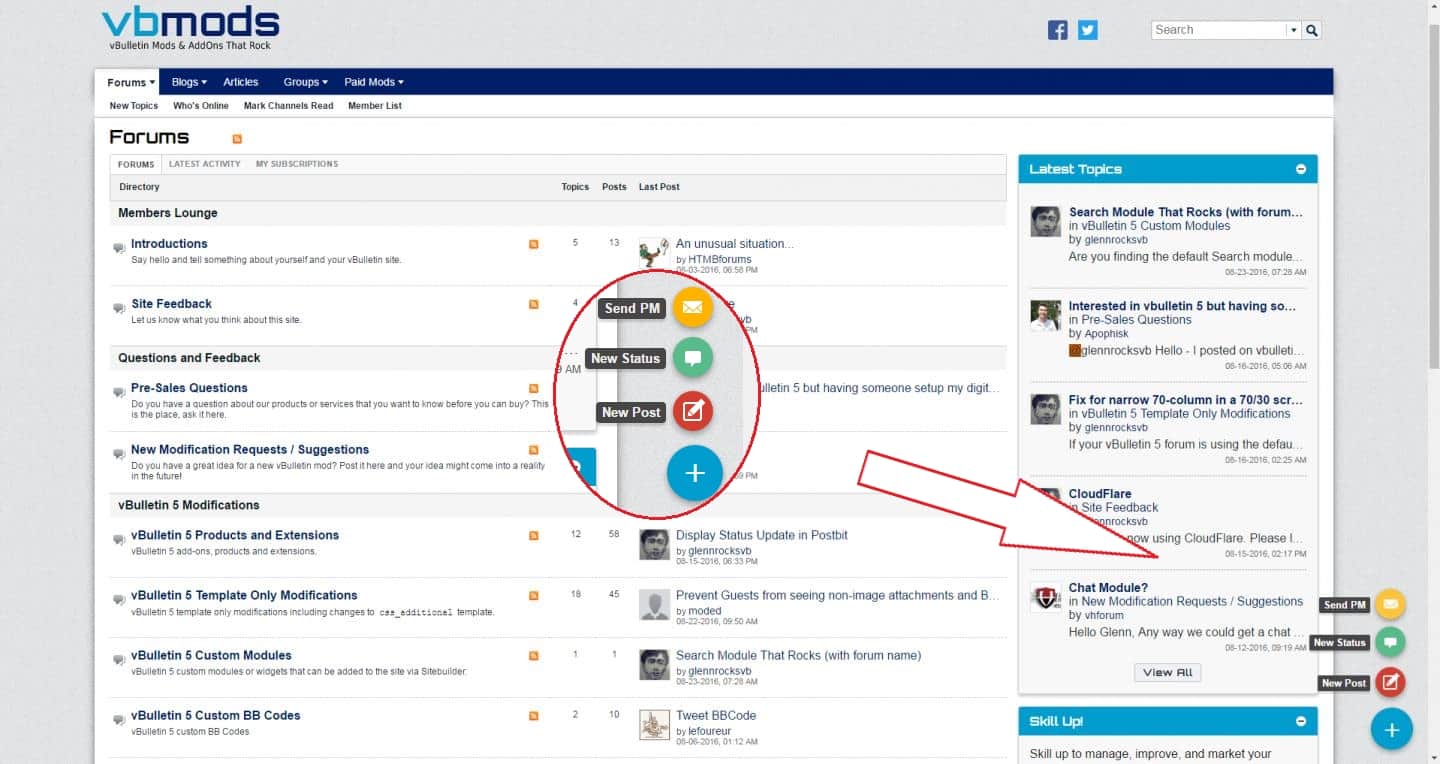Image resolution: width=1440 pixels, height=764 pixels.
Task: Collapse the Skill Up! panel
Action: coord(1301,721)
